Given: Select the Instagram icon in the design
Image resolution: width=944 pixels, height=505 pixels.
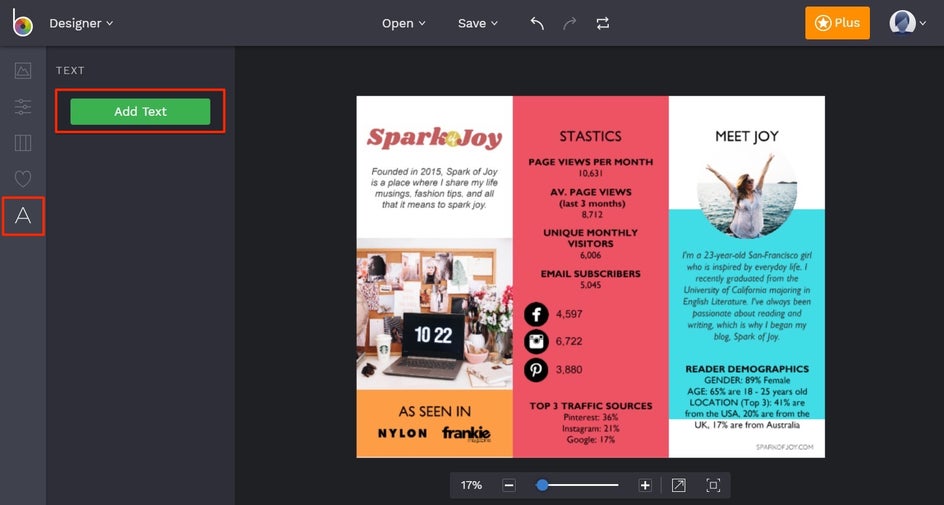Looking at the screenshot, I should (536, 341).
